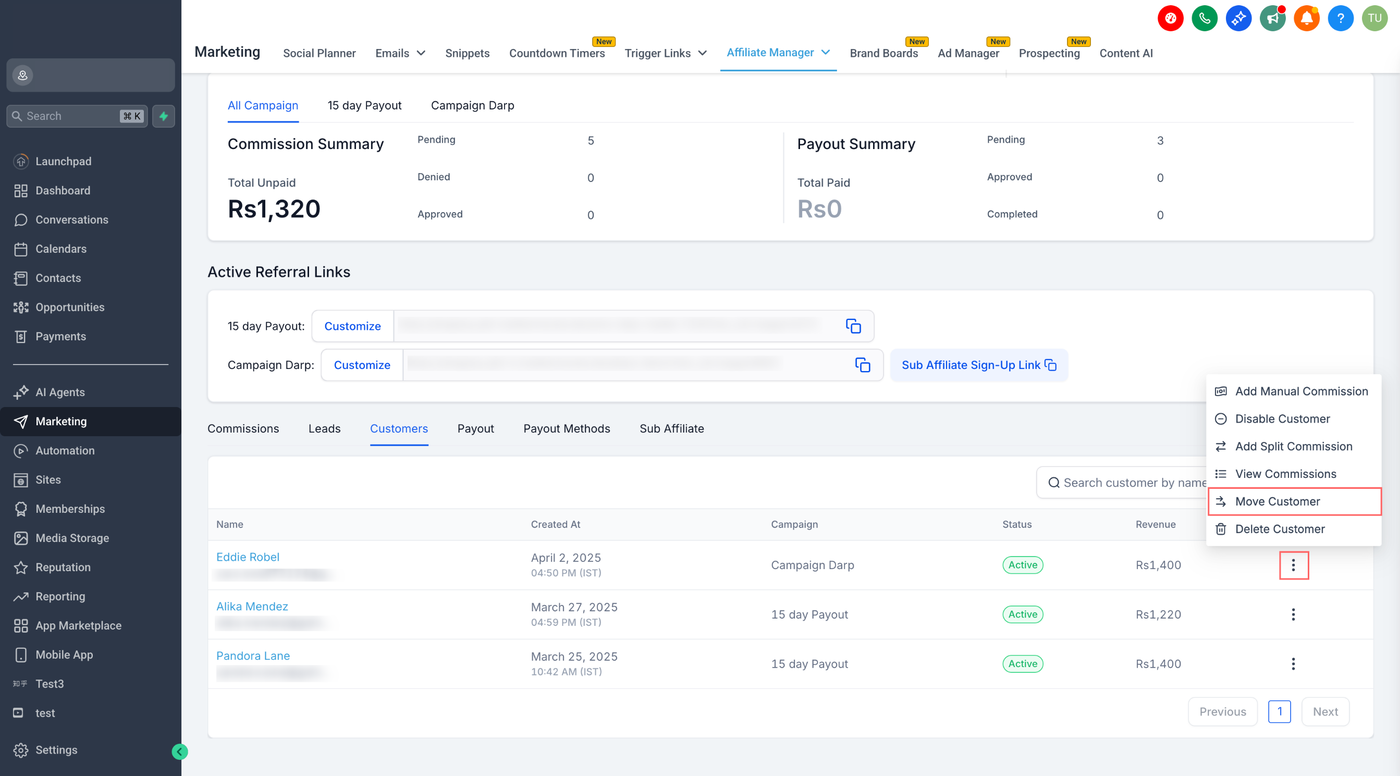Click the notification bell icon
This screenshot has width=1400, height=776.
(1306, 18)
